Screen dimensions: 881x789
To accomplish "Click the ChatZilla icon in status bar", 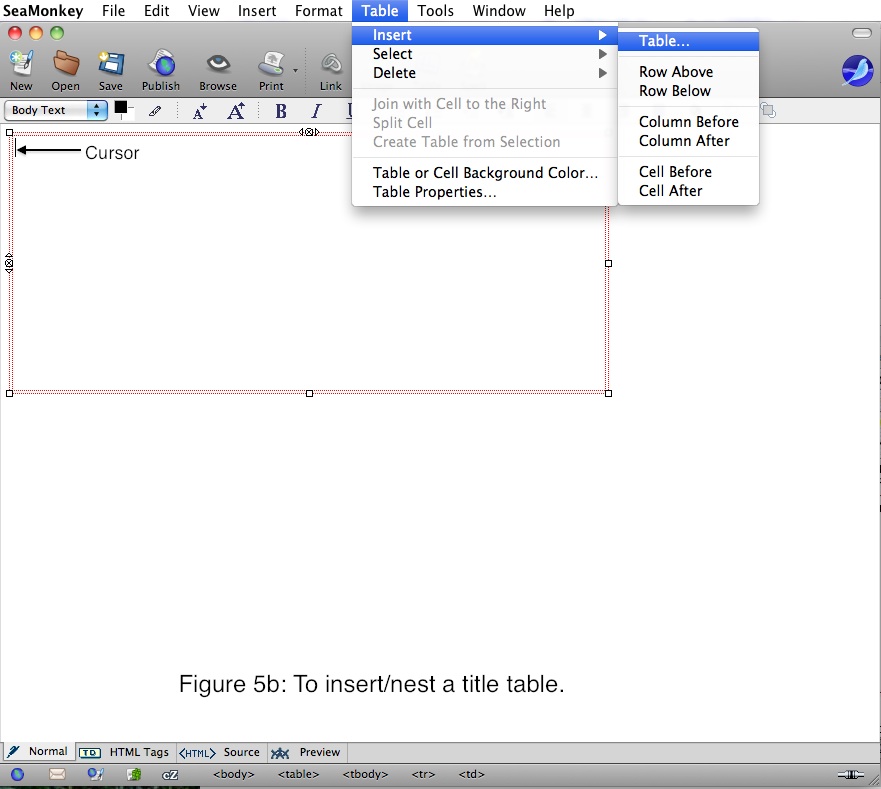I will click(170, 774).
